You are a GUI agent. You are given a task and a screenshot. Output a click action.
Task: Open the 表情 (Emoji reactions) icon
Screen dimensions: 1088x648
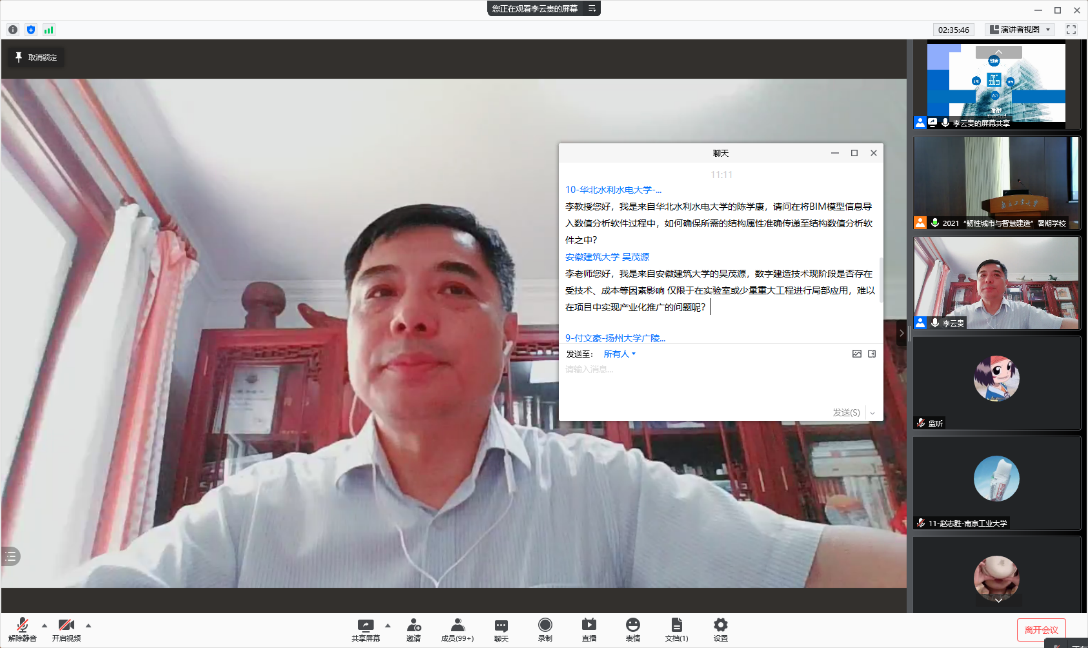click(x=633, y=627)
